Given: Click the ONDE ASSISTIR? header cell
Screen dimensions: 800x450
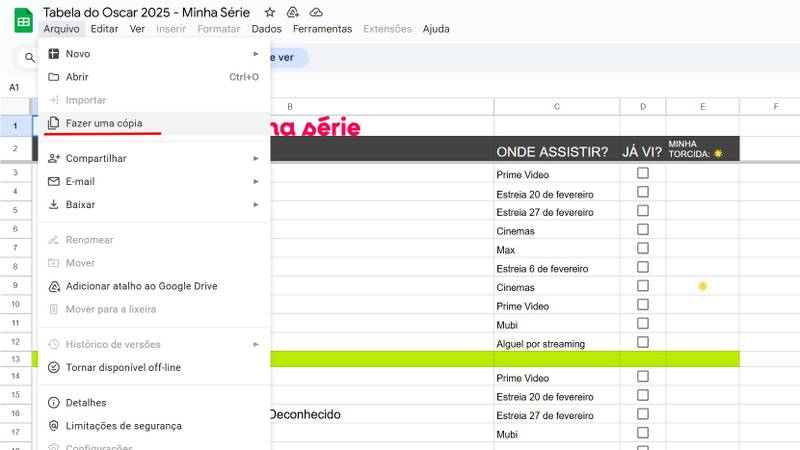Looking at the screenshot, I should point(557,149).
